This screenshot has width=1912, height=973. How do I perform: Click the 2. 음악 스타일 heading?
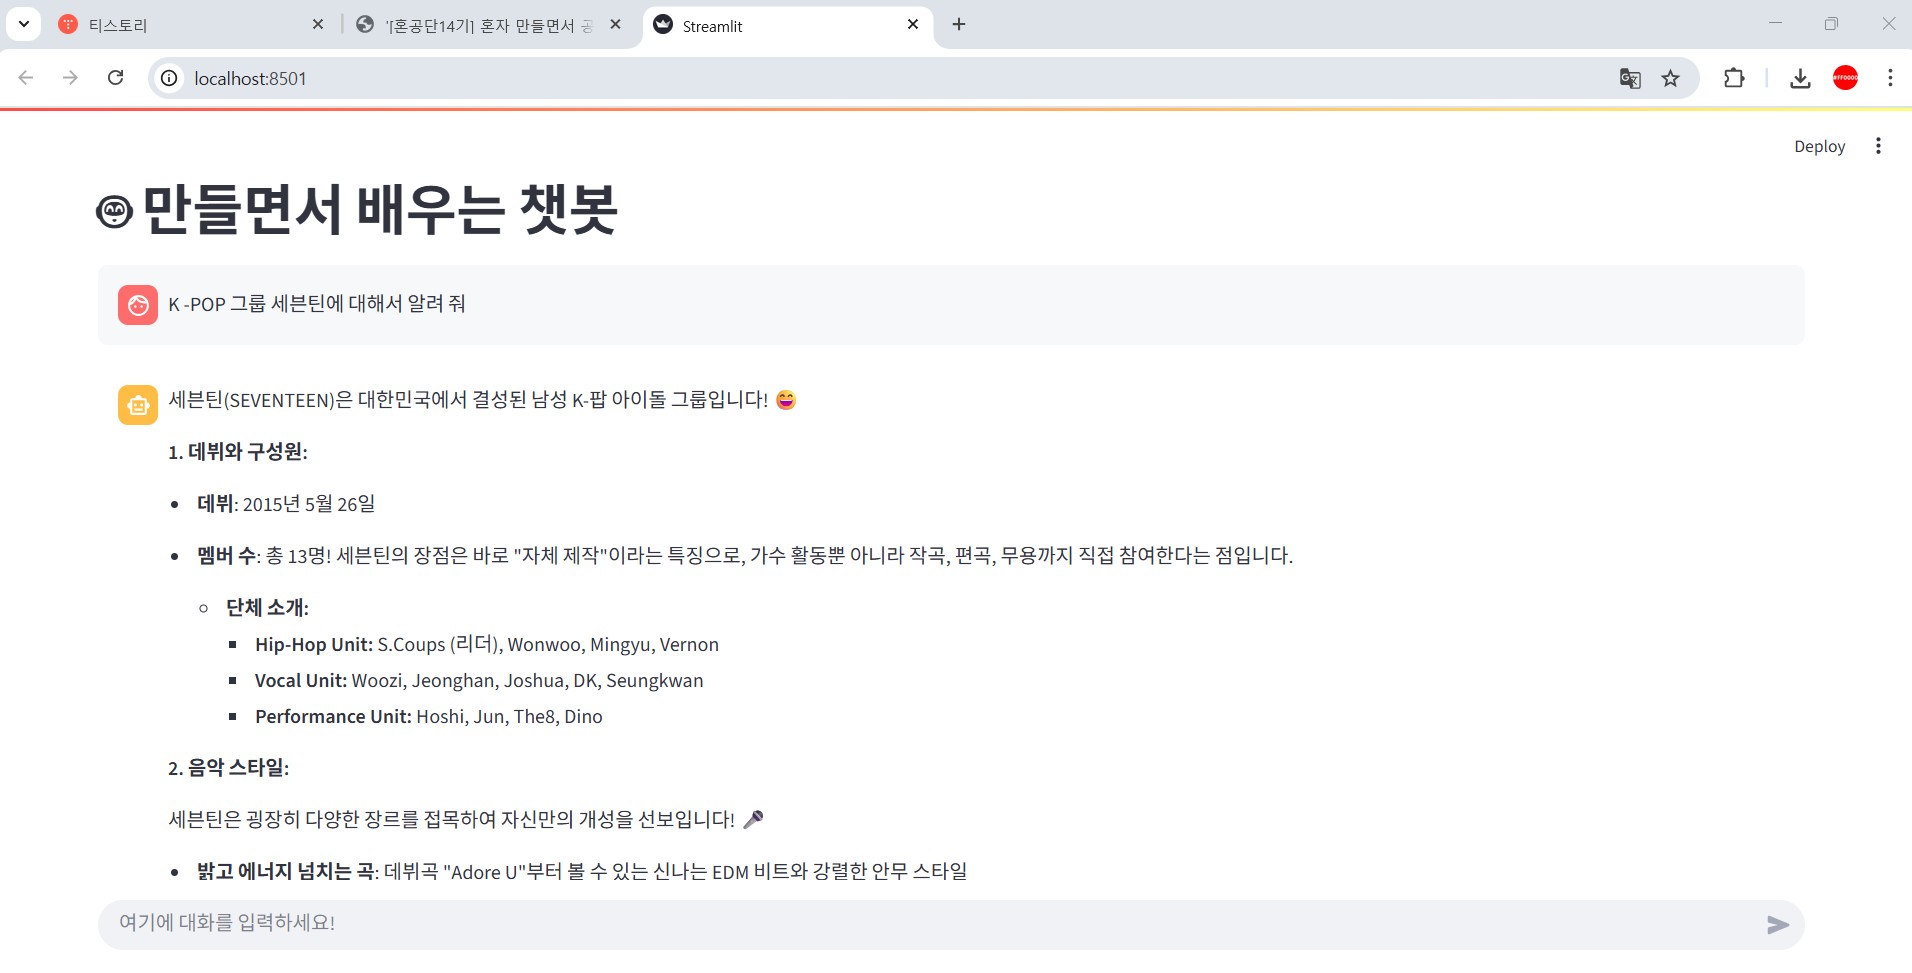coord(229,768)
